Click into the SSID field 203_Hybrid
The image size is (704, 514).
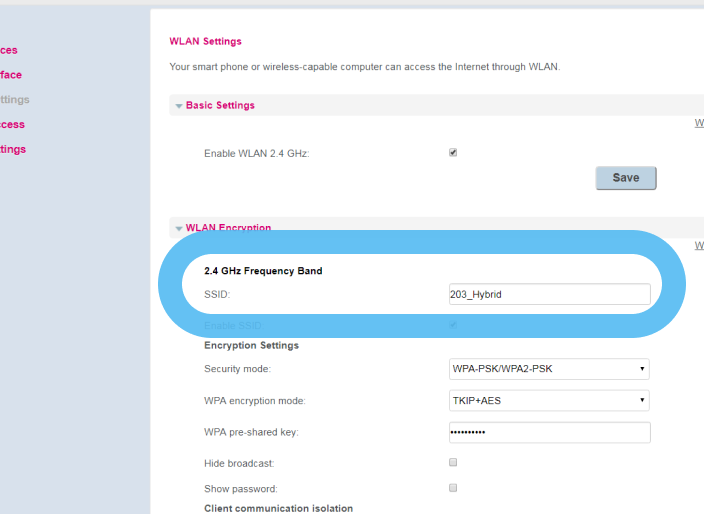click(x=549, y=294)
